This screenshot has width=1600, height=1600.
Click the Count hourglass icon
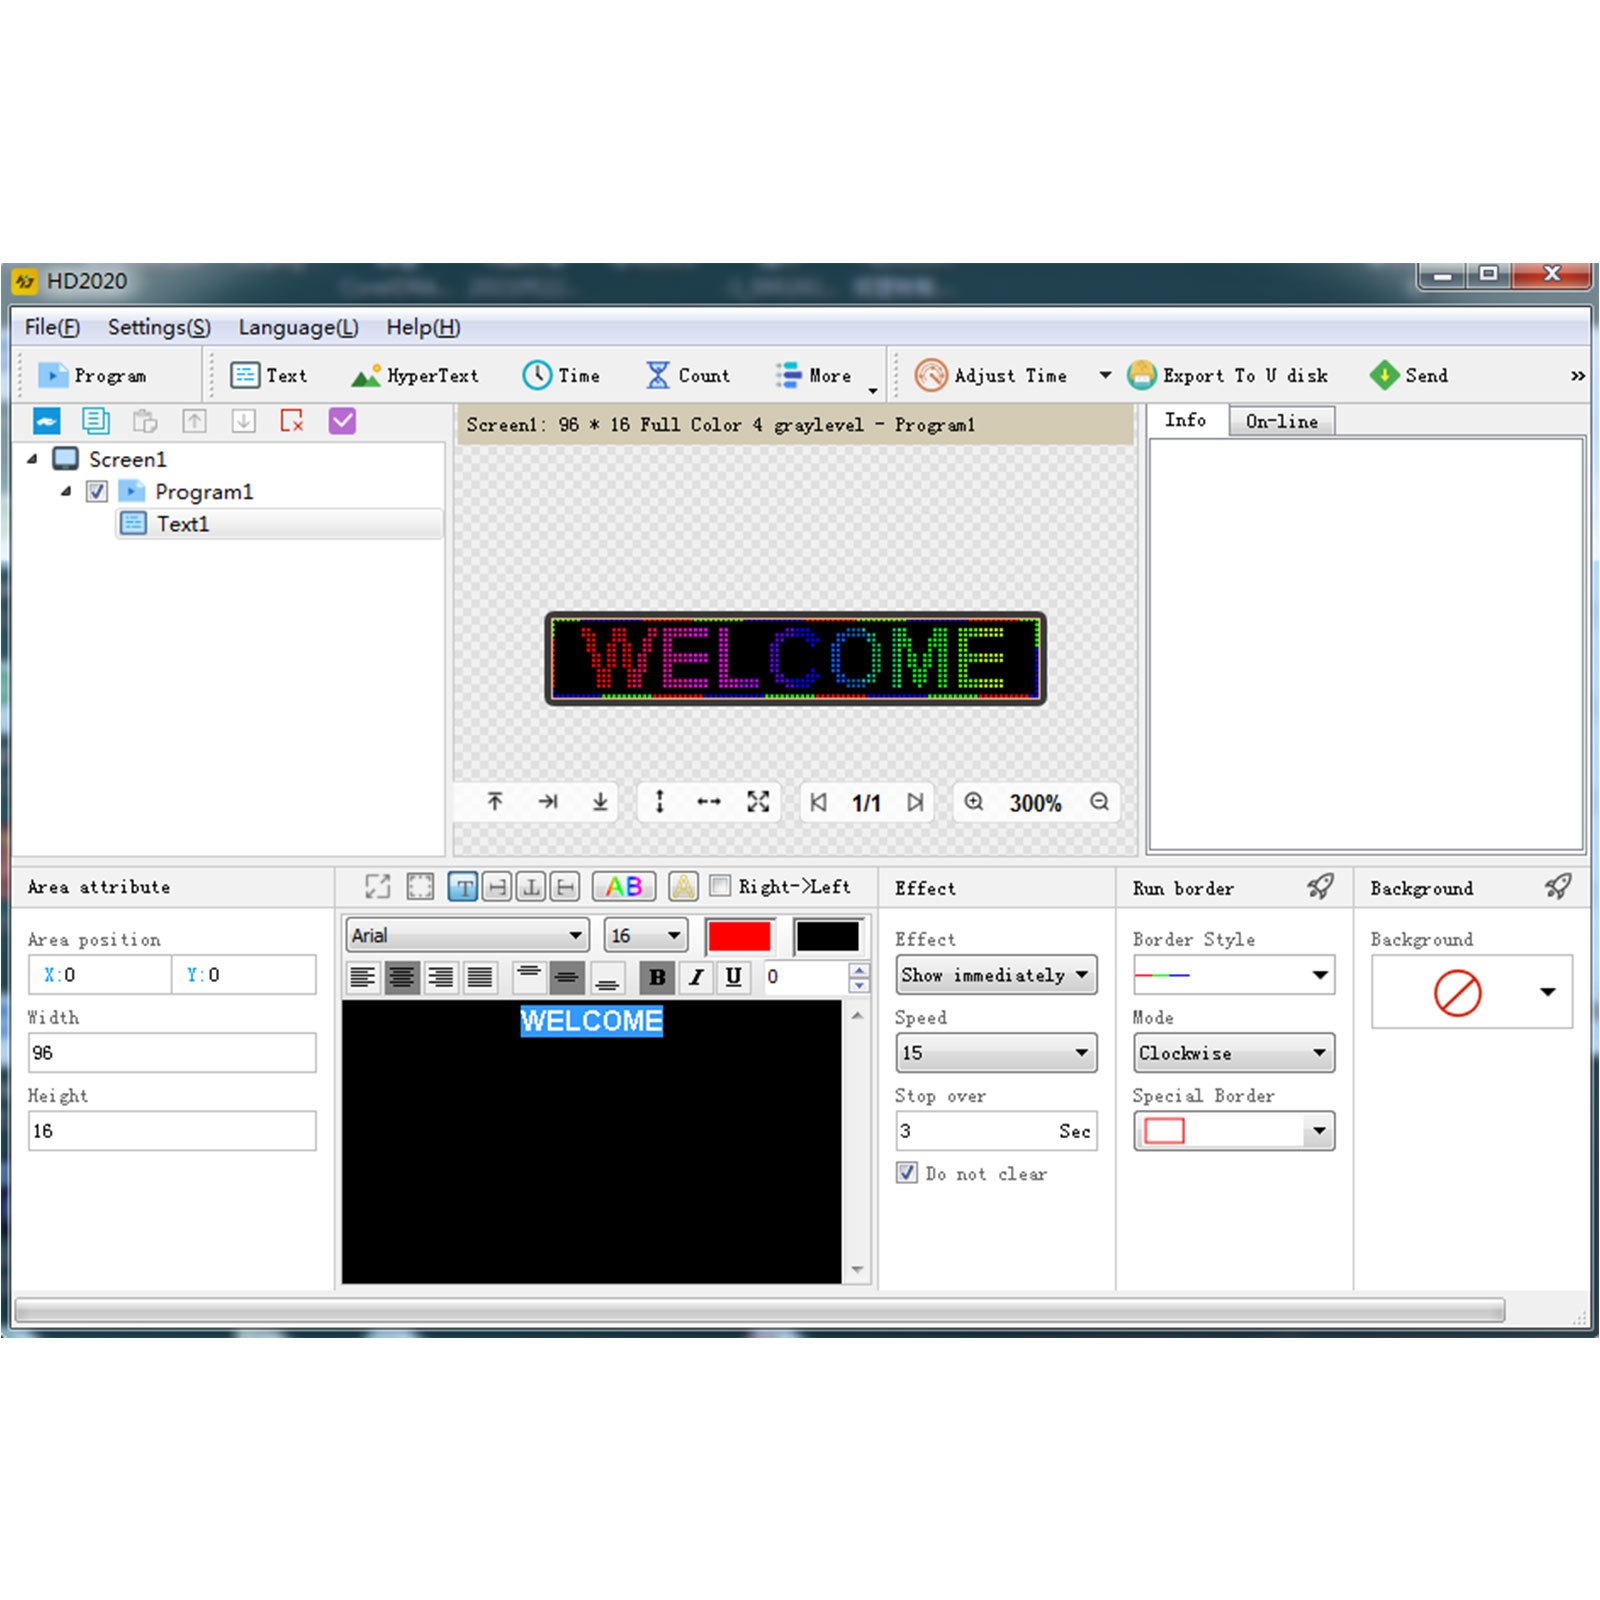point(657,375)
